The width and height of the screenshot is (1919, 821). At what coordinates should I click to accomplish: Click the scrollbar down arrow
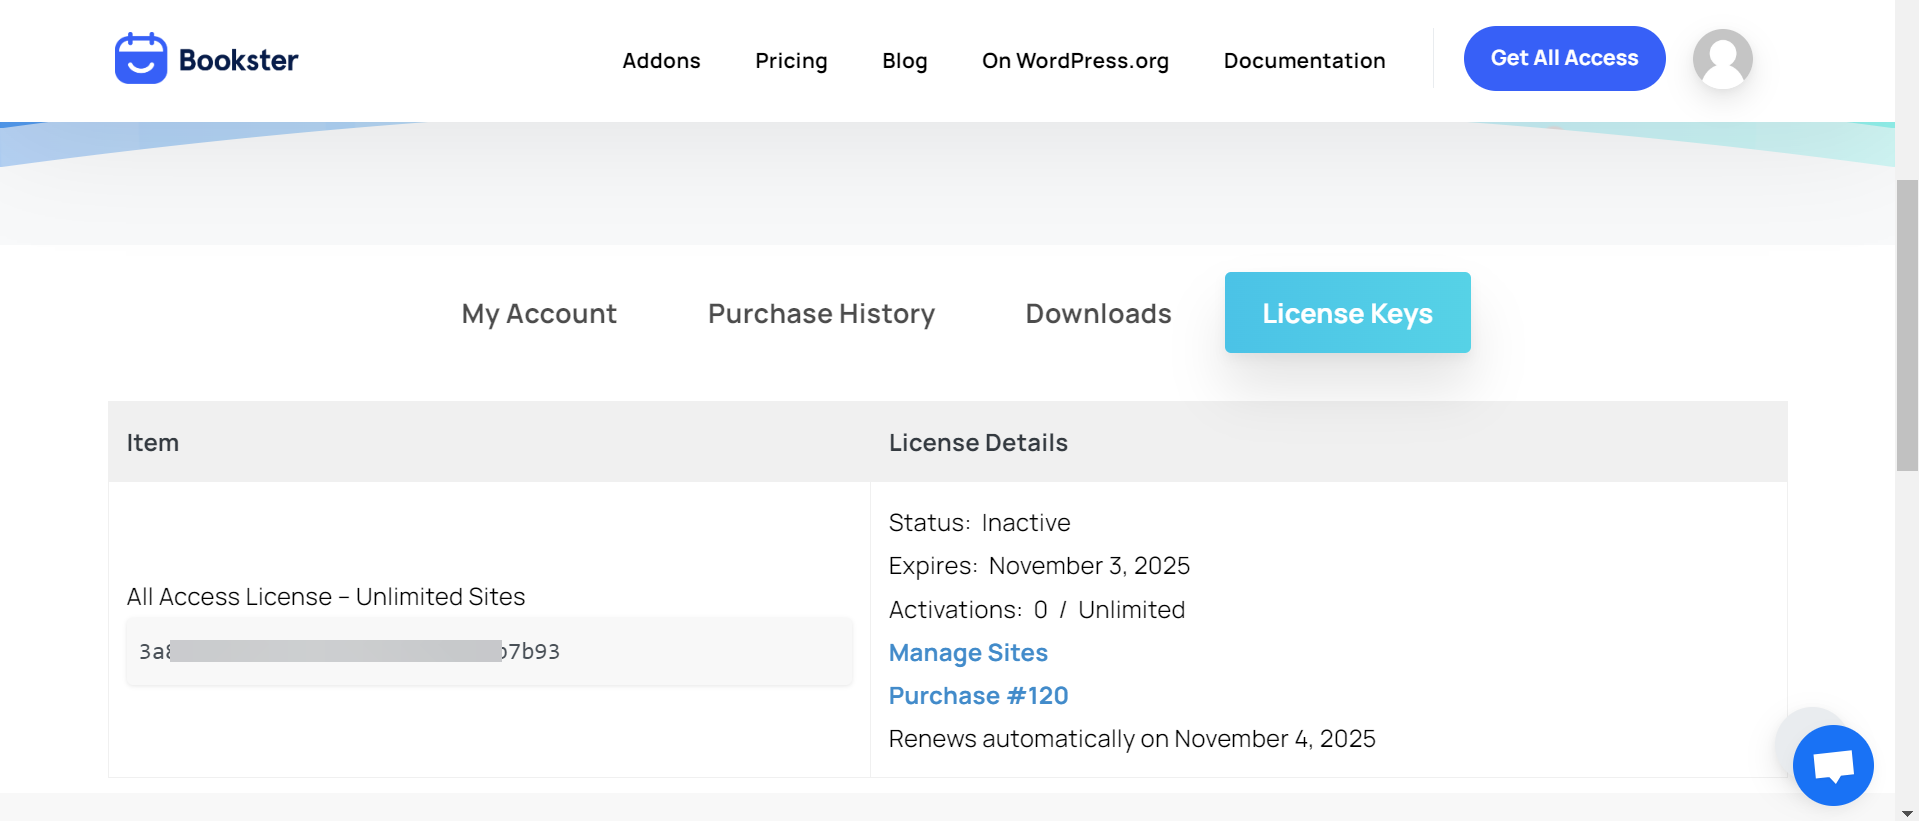[x=1907, y=813]
